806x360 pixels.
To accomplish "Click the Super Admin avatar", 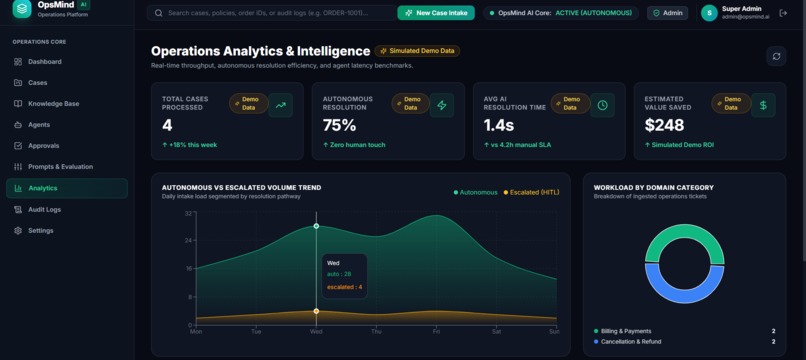I will (709, 13).
